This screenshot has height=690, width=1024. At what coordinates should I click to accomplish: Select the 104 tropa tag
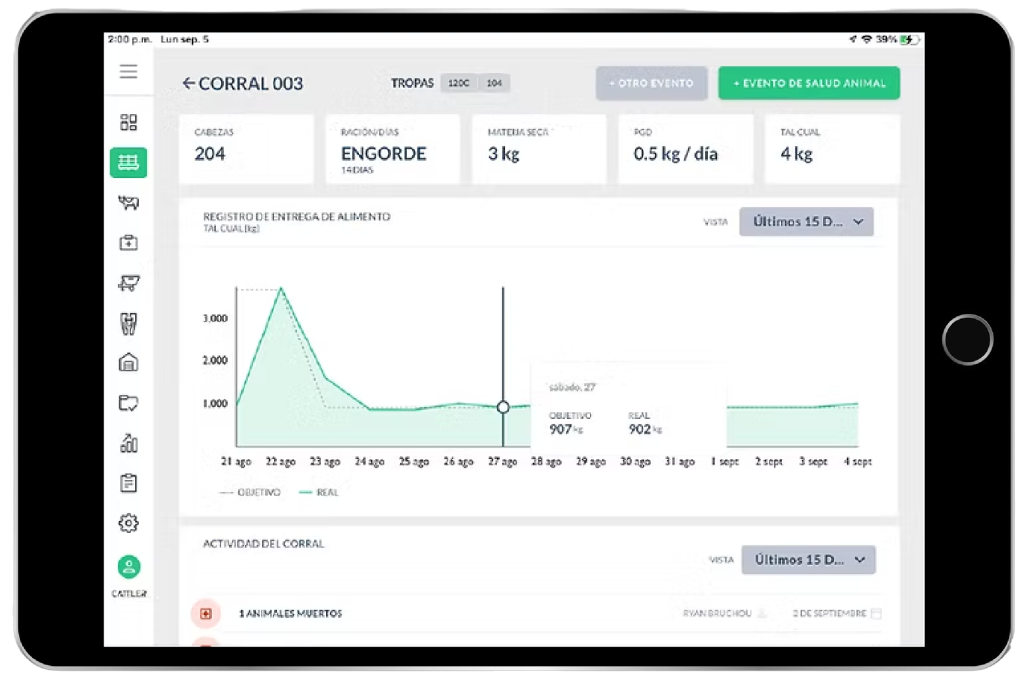[494, 83]
